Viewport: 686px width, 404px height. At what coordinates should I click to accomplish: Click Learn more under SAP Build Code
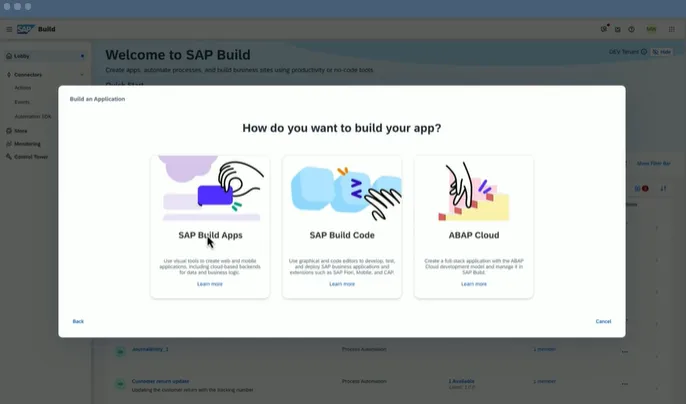click(342, 284)
